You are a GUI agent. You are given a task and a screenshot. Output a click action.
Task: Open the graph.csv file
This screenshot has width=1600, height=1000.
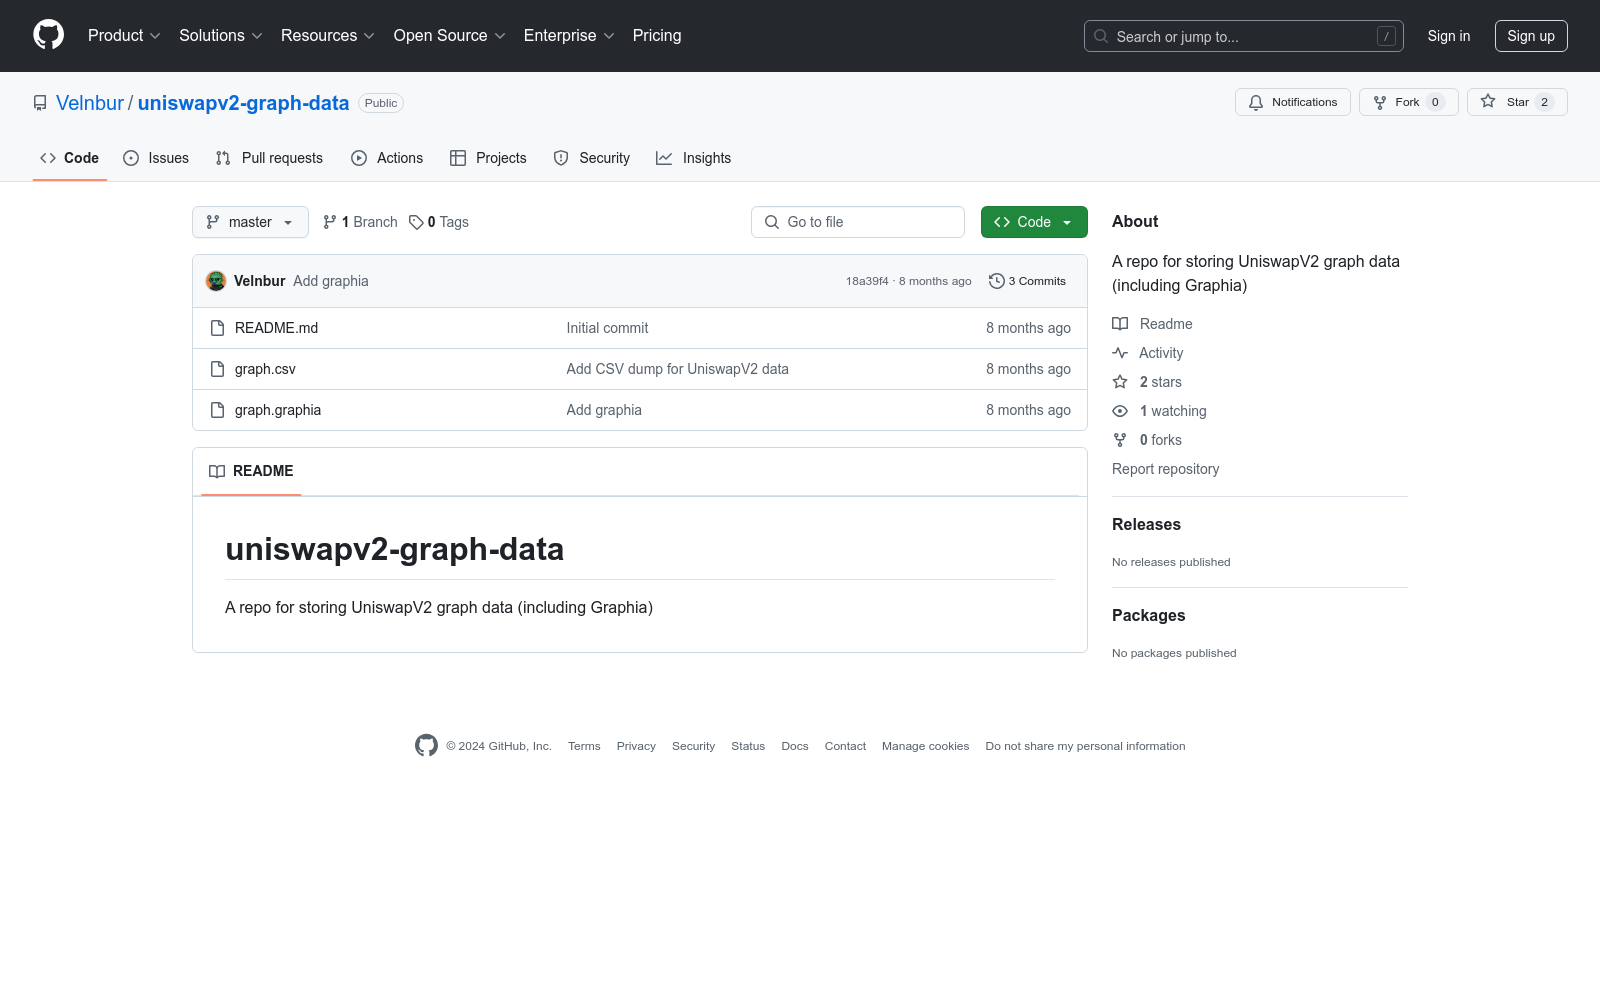[265, 369]
